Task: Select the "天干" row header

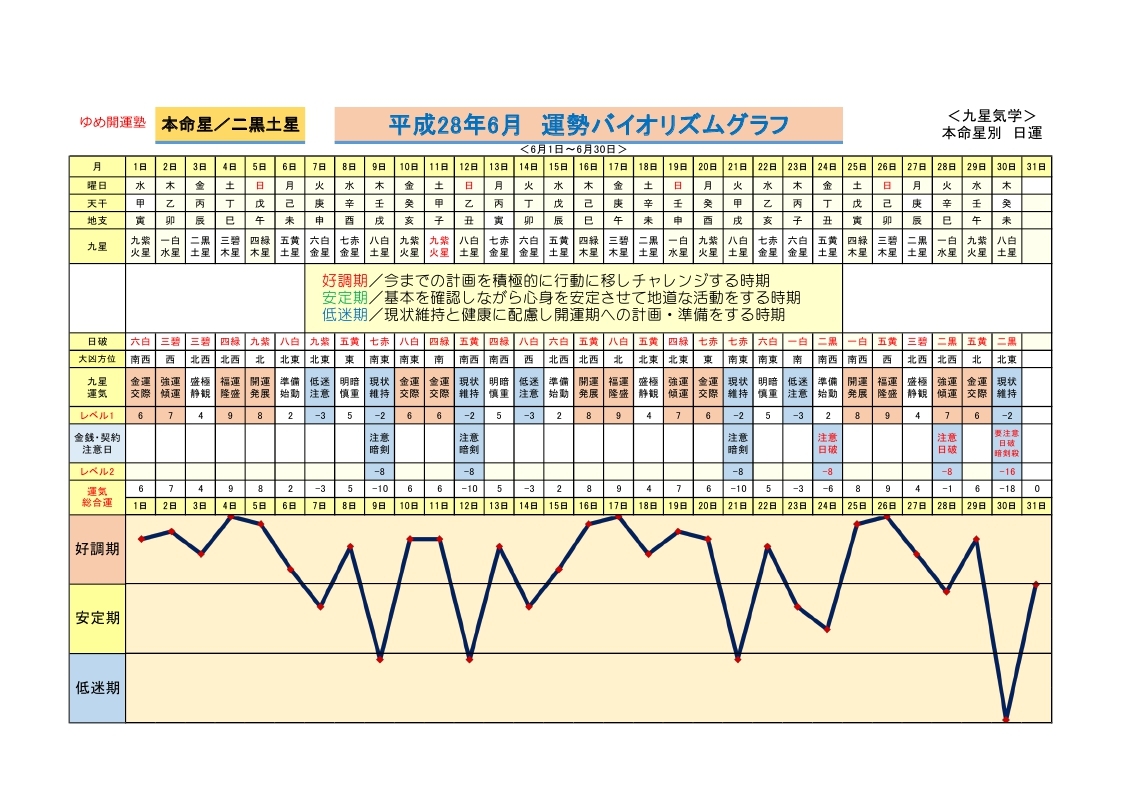Action: pos(97,202)
